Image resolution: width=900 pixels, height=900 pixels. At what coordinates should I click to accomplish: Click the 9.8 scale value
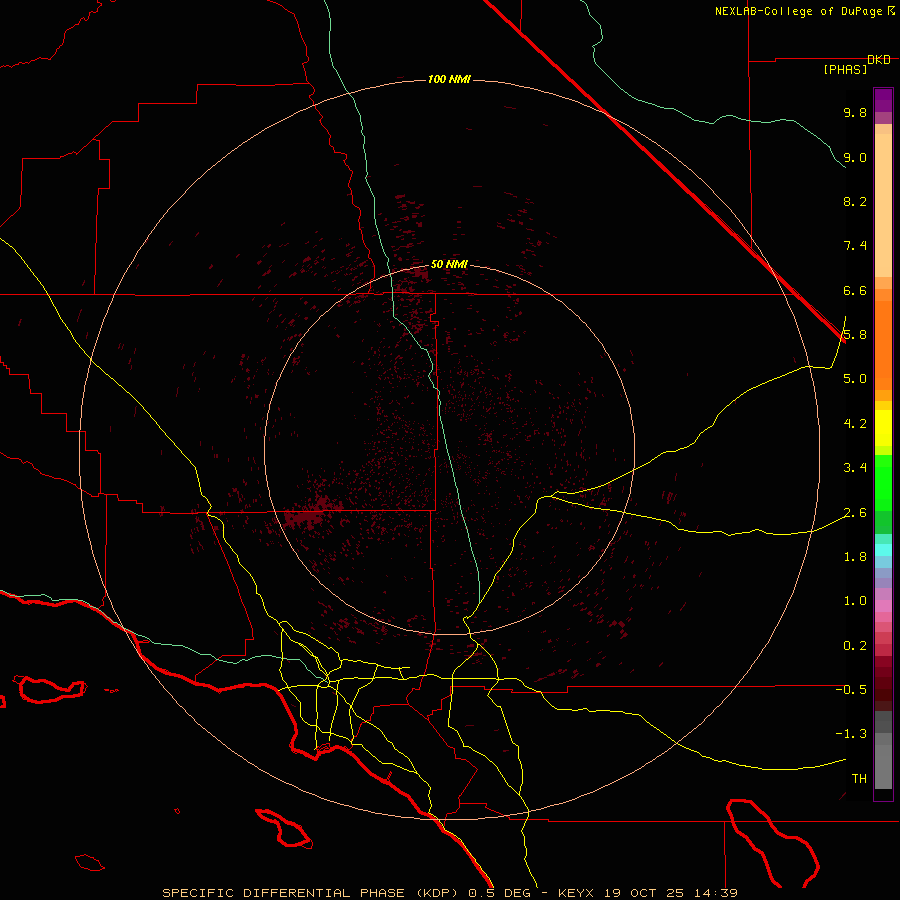tap(855, 112)
